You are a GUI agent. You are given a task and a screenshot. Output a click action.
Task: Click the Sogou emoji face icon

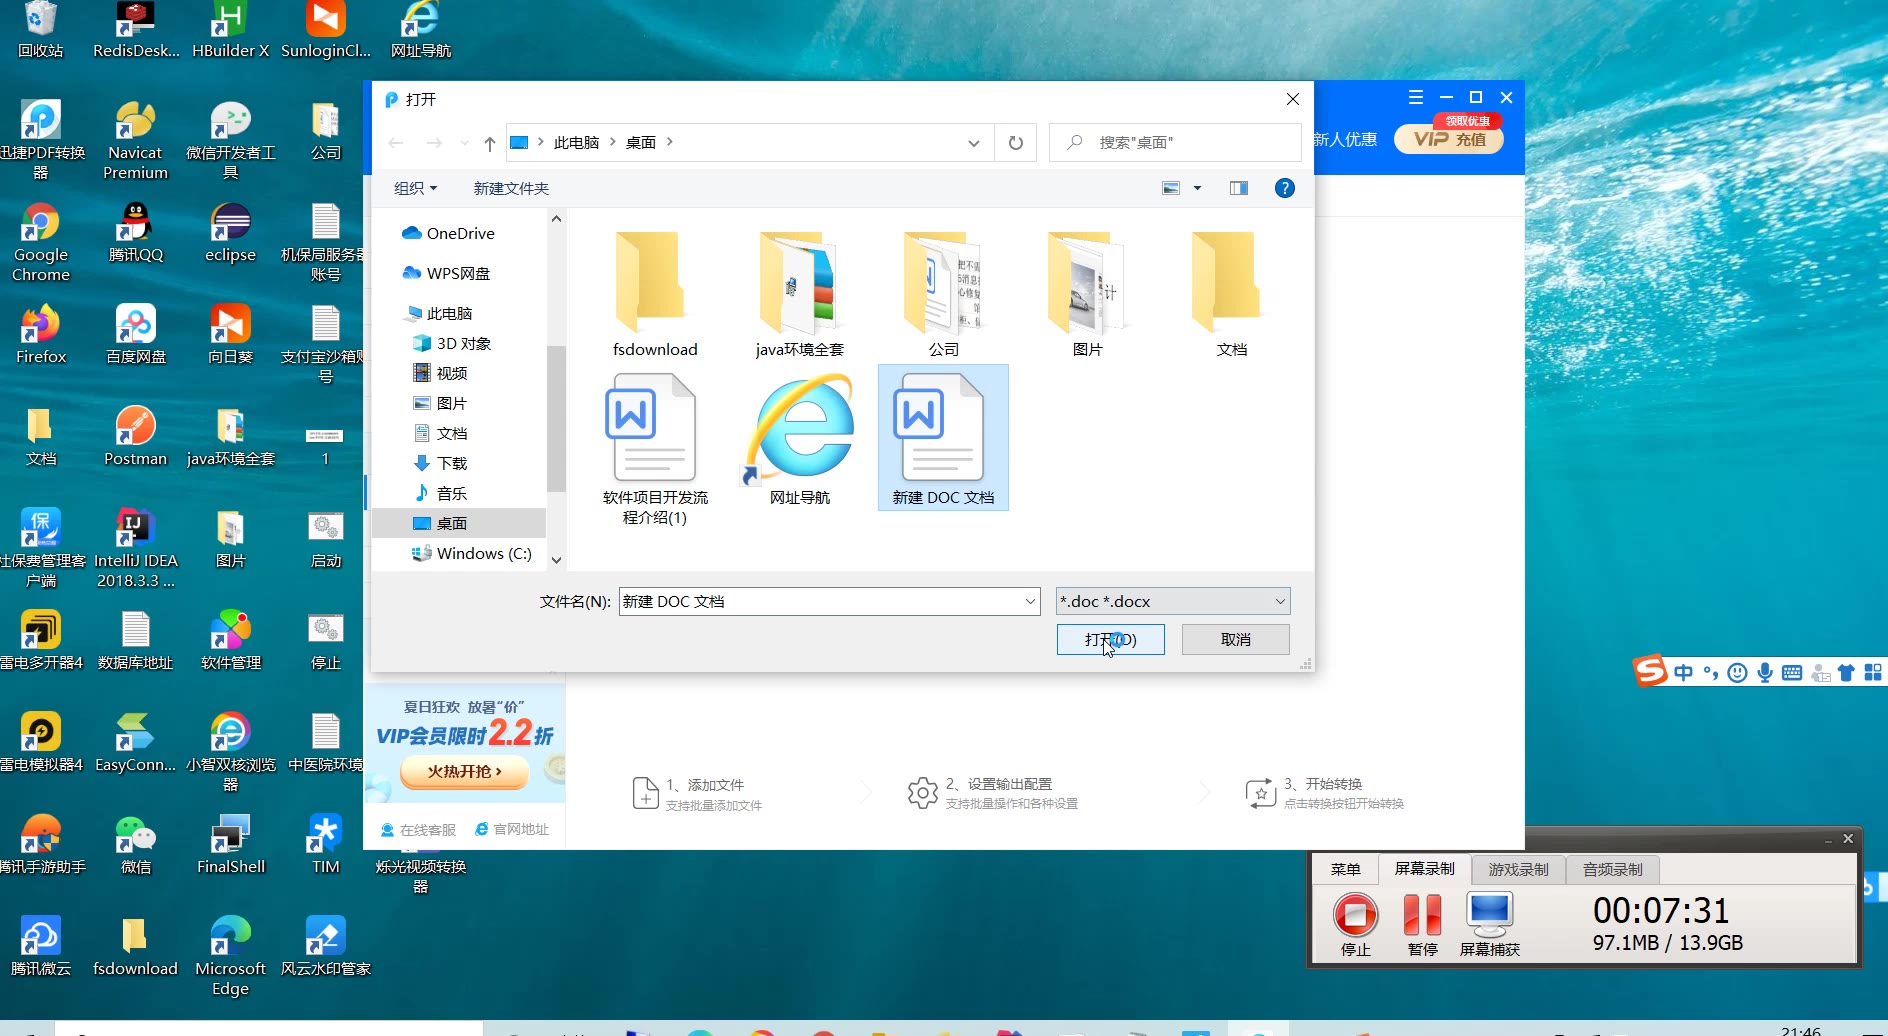pos(1738,673)
